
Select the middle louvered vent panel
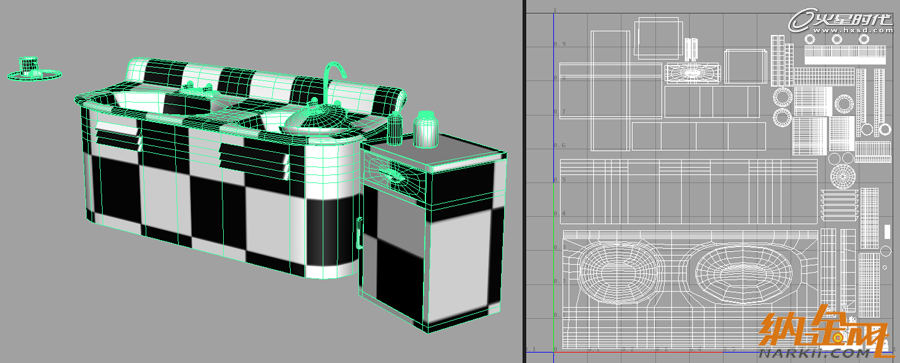tap(254, 160)
